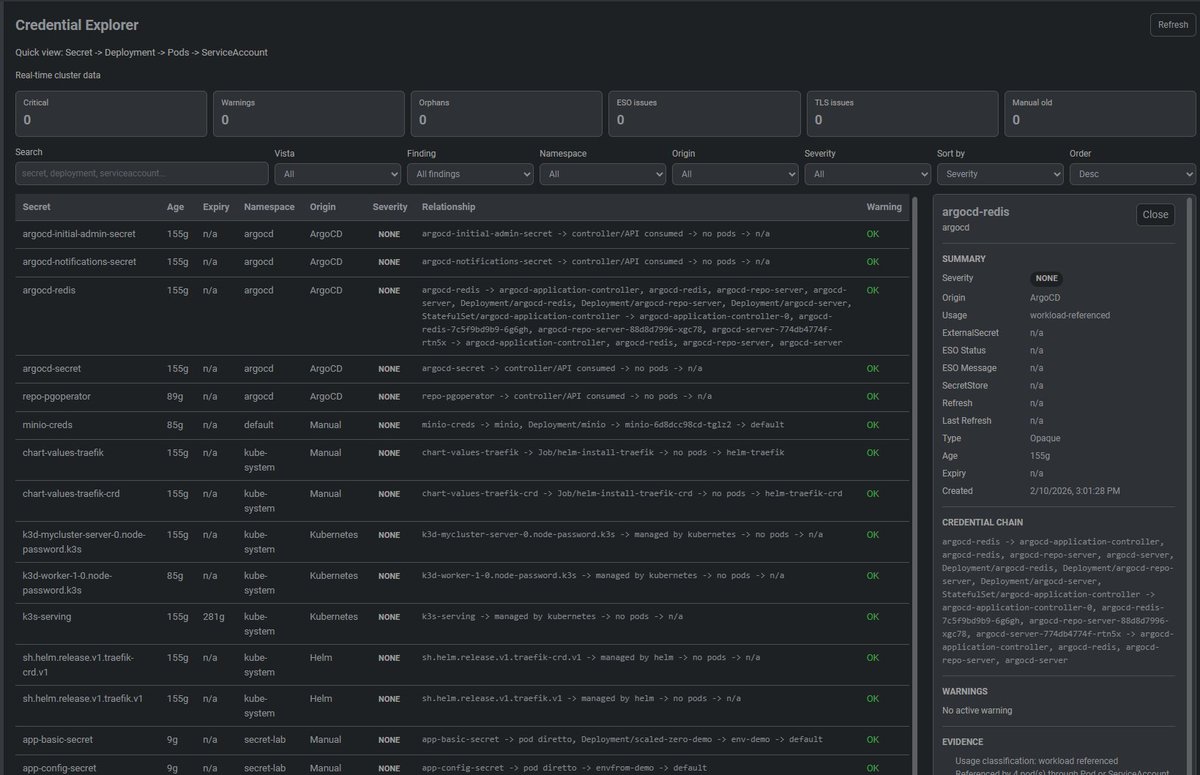This screenshot has height=775, width=1200.
Task: Click the Warning column header
Action: (x=884, y=207)
